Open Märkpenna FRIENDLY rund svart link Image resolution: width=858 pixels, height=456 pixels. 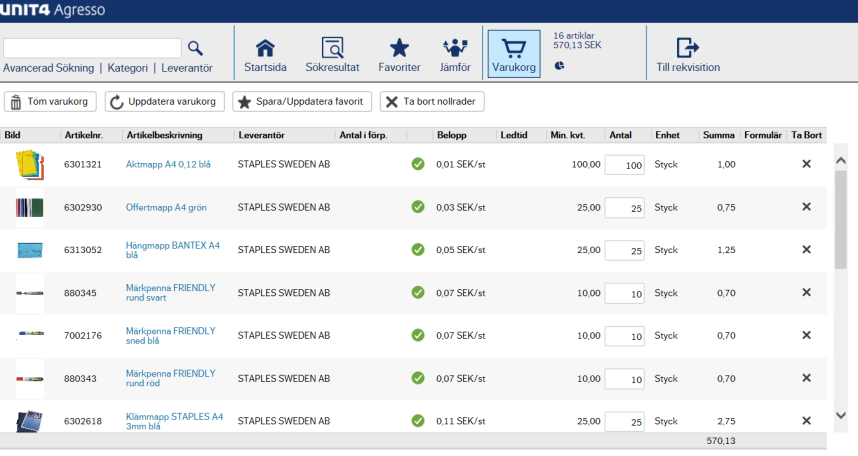(171, 293)
